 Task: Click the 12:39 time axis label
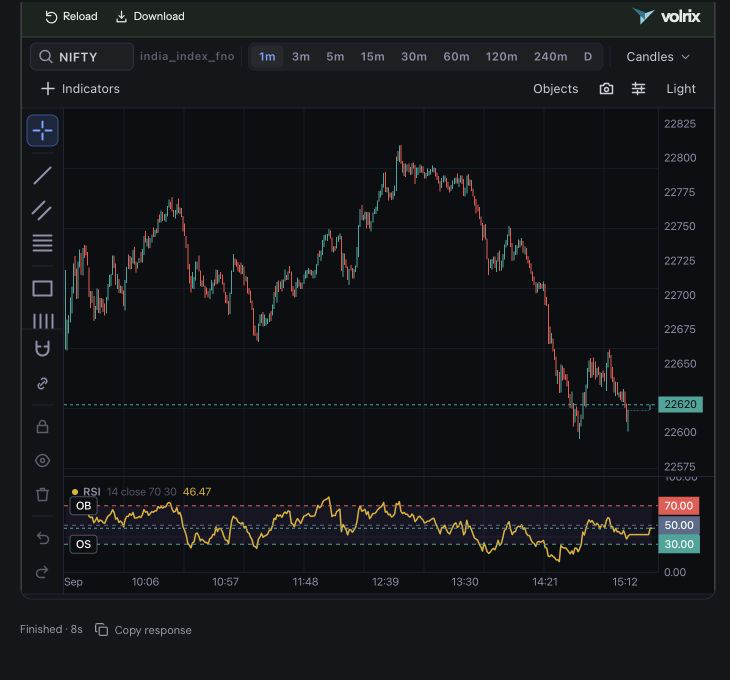coord(385,582)
